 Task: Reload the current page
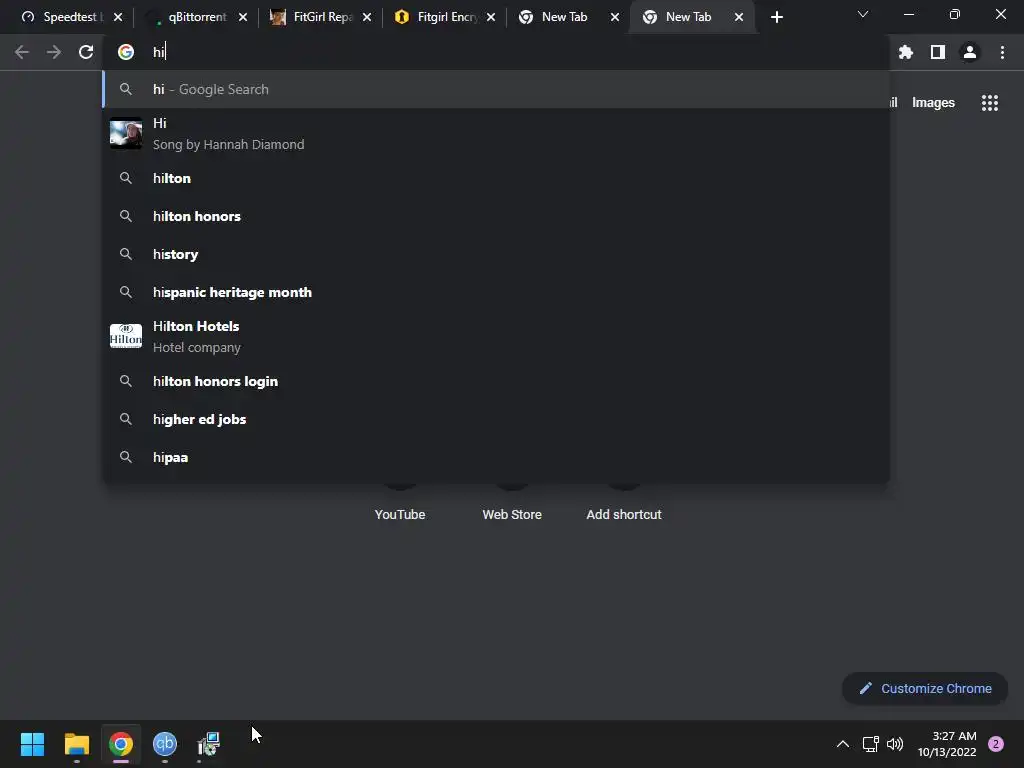point(86,52)
